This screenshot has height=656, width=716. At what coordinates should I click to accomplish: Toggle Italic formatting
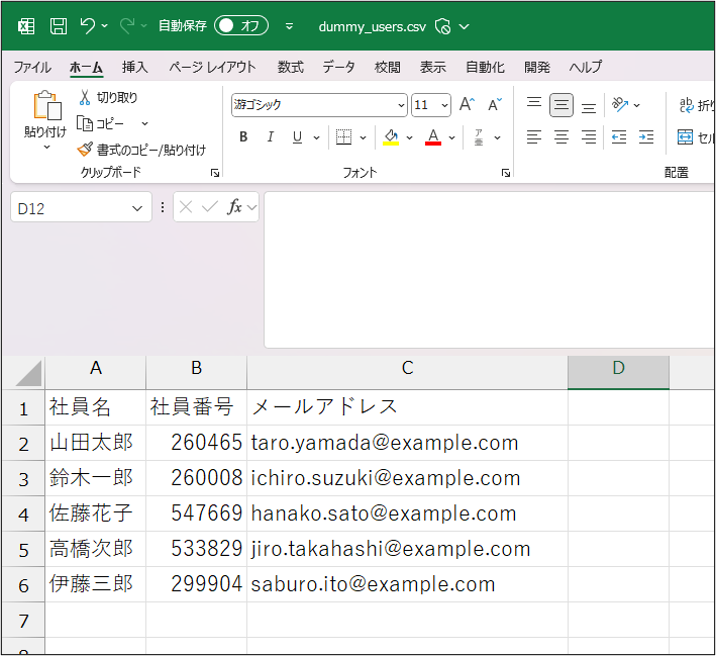(270, 137)
